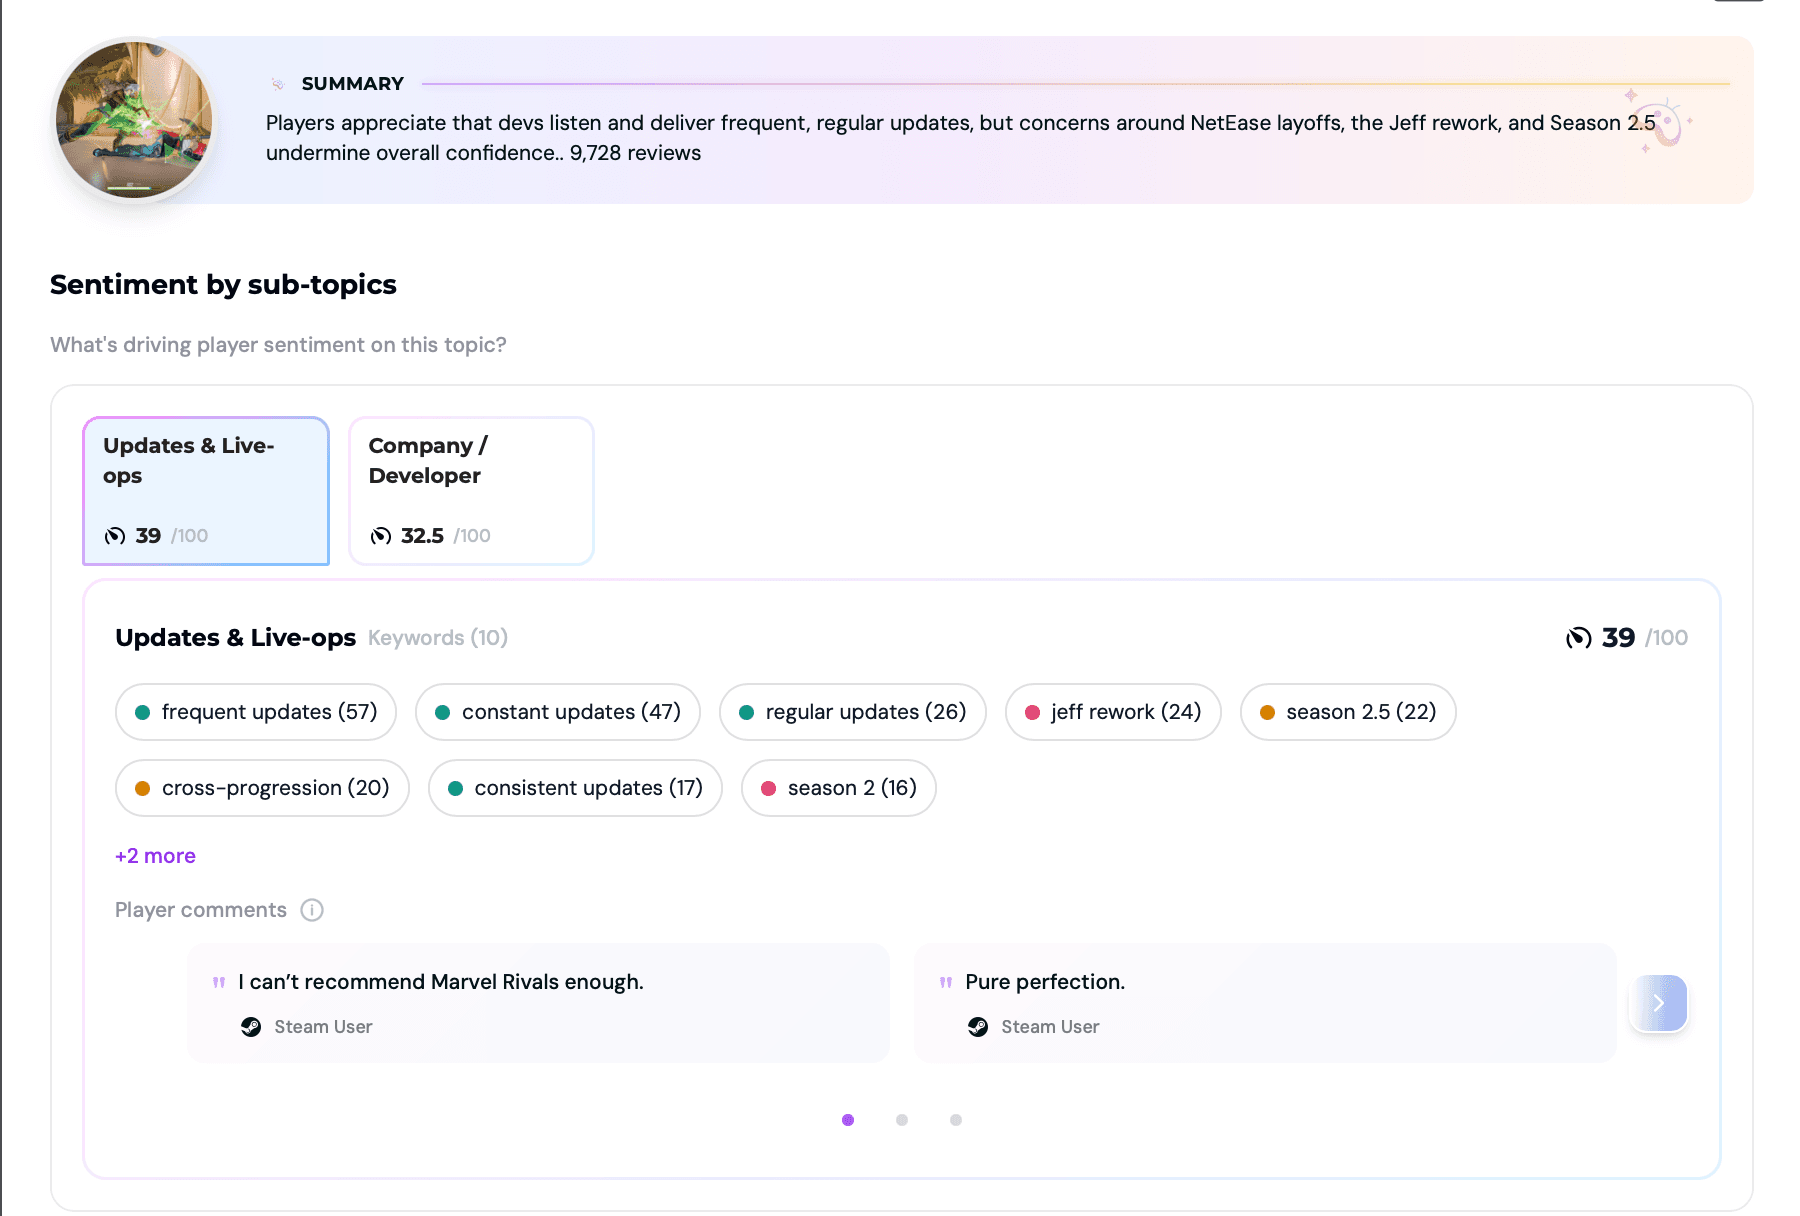Click the Steam icon under the Marvel Rivals comment
Screen dimensions: 1800x1216
coord(251,1027)
